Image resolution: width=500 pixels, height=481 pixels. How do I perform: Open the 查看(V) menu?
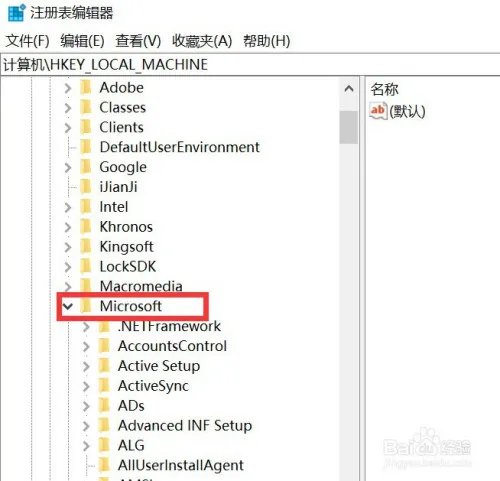tap(138, 41)
